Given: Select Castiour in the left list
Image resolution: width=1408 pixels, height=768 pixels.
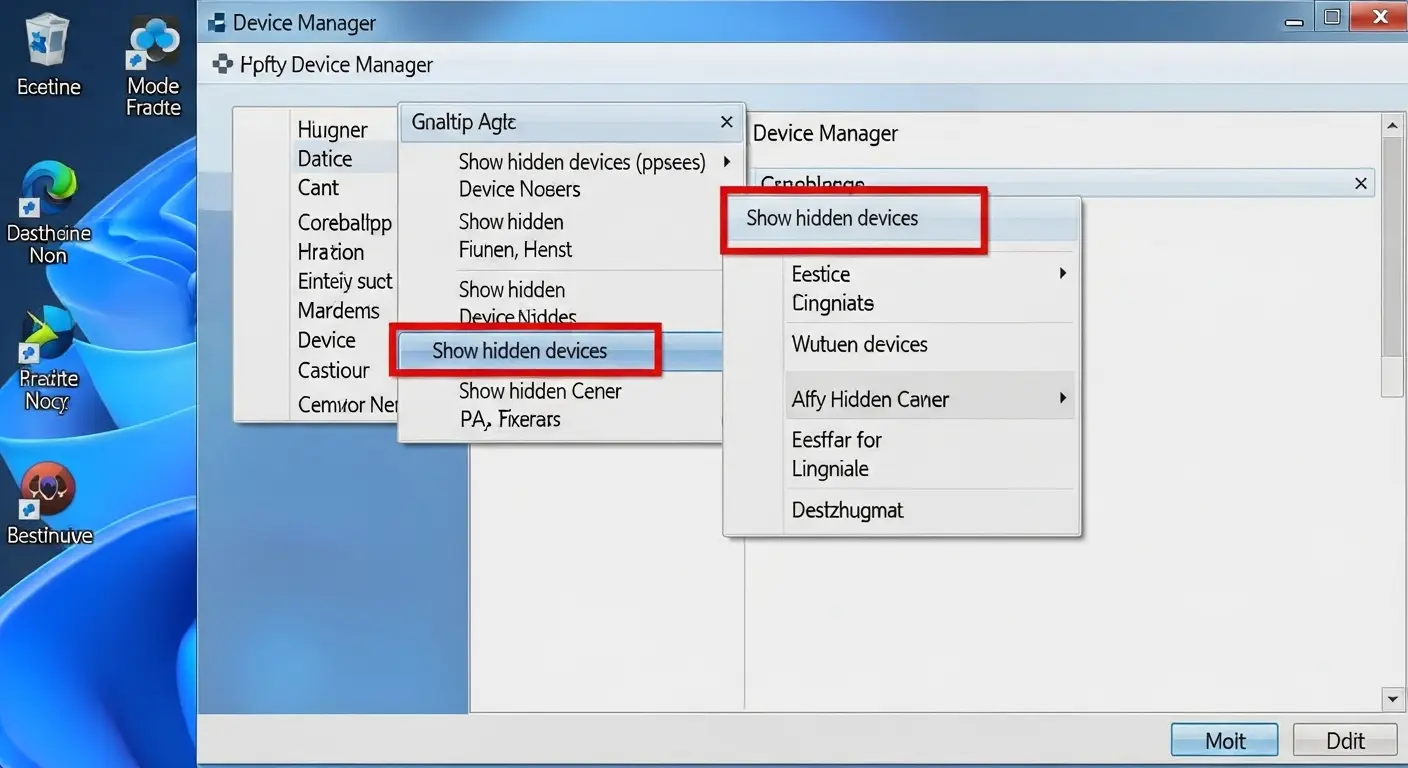Looking at the screenshot, I should click(x=334, y=370).
